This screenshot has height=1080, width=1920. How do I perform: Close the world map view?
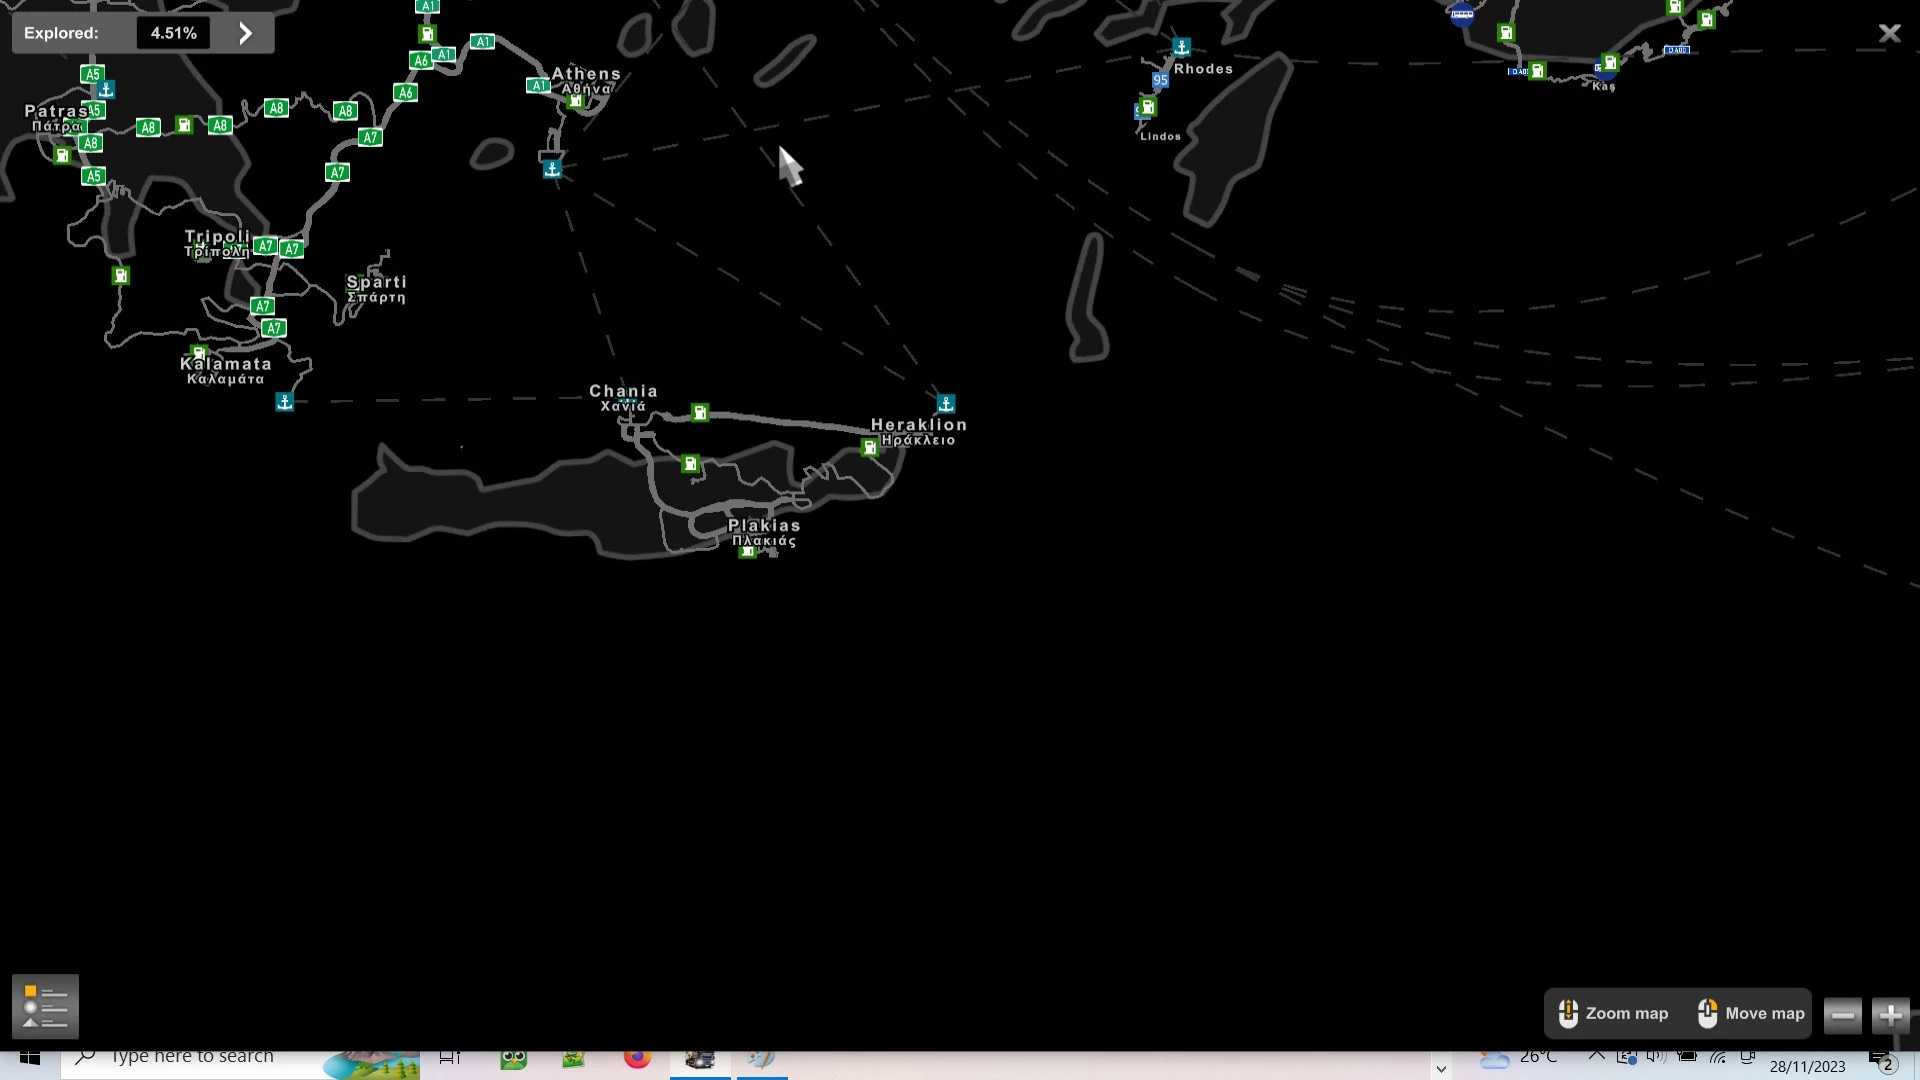[1889, 33]
